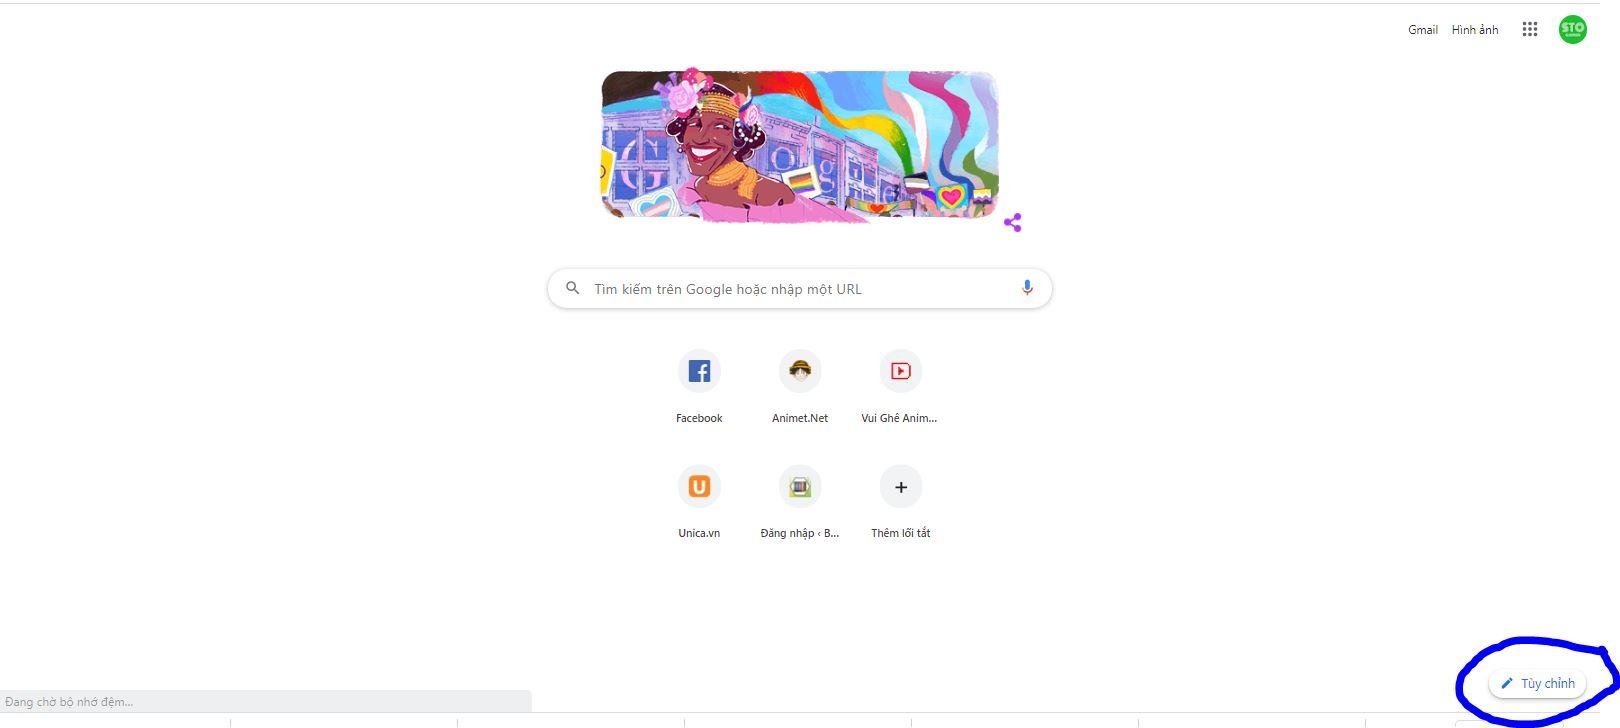Launch the Vui Ghê Anim shortcut icon

point(900,371)
